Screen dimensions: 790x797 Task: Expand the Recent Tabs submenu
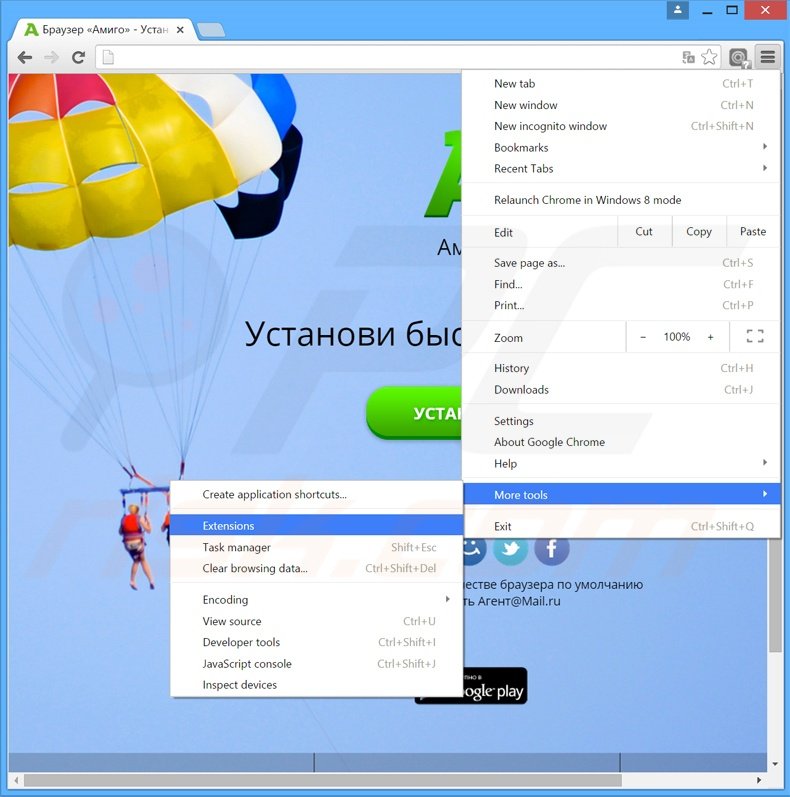coord(621,169)
